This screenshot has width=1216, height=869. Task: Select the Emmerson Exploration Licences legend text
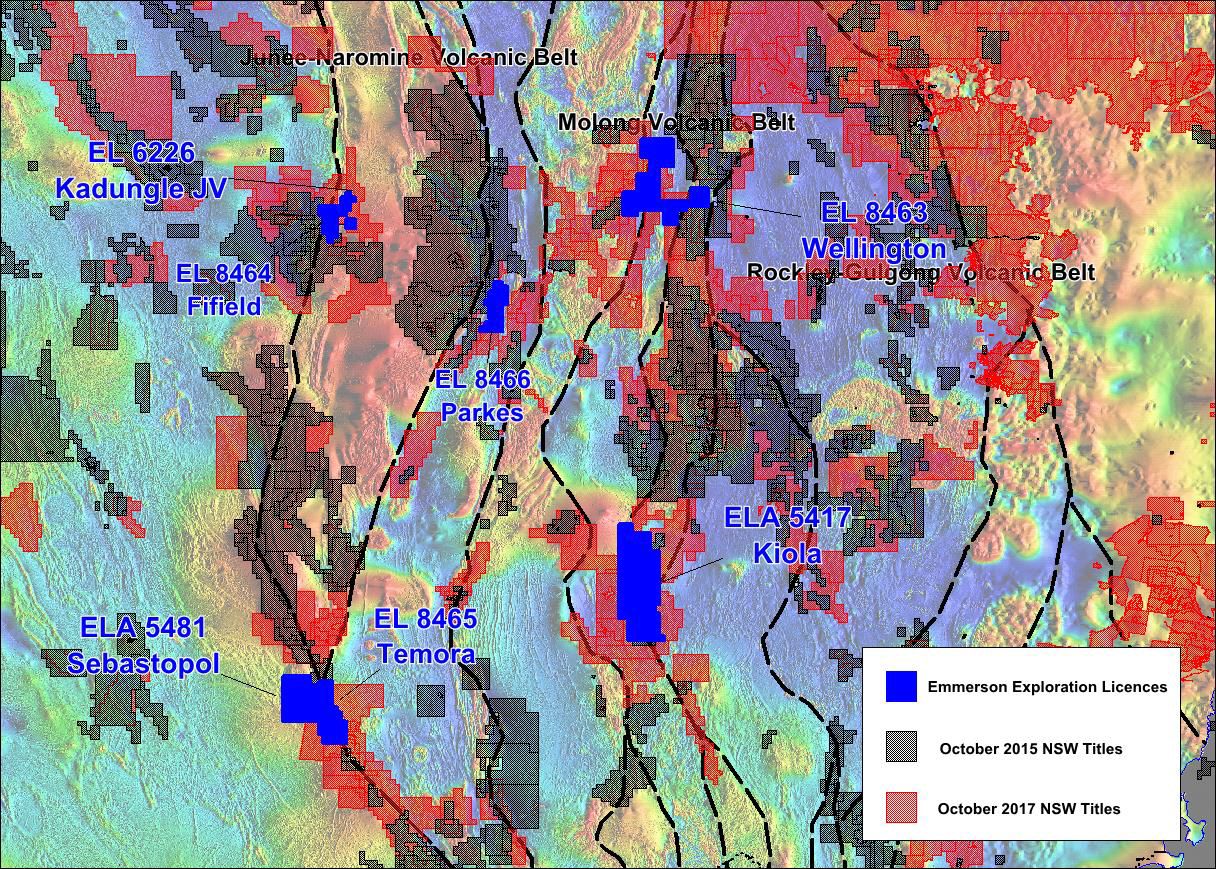tap(1046, 687)
